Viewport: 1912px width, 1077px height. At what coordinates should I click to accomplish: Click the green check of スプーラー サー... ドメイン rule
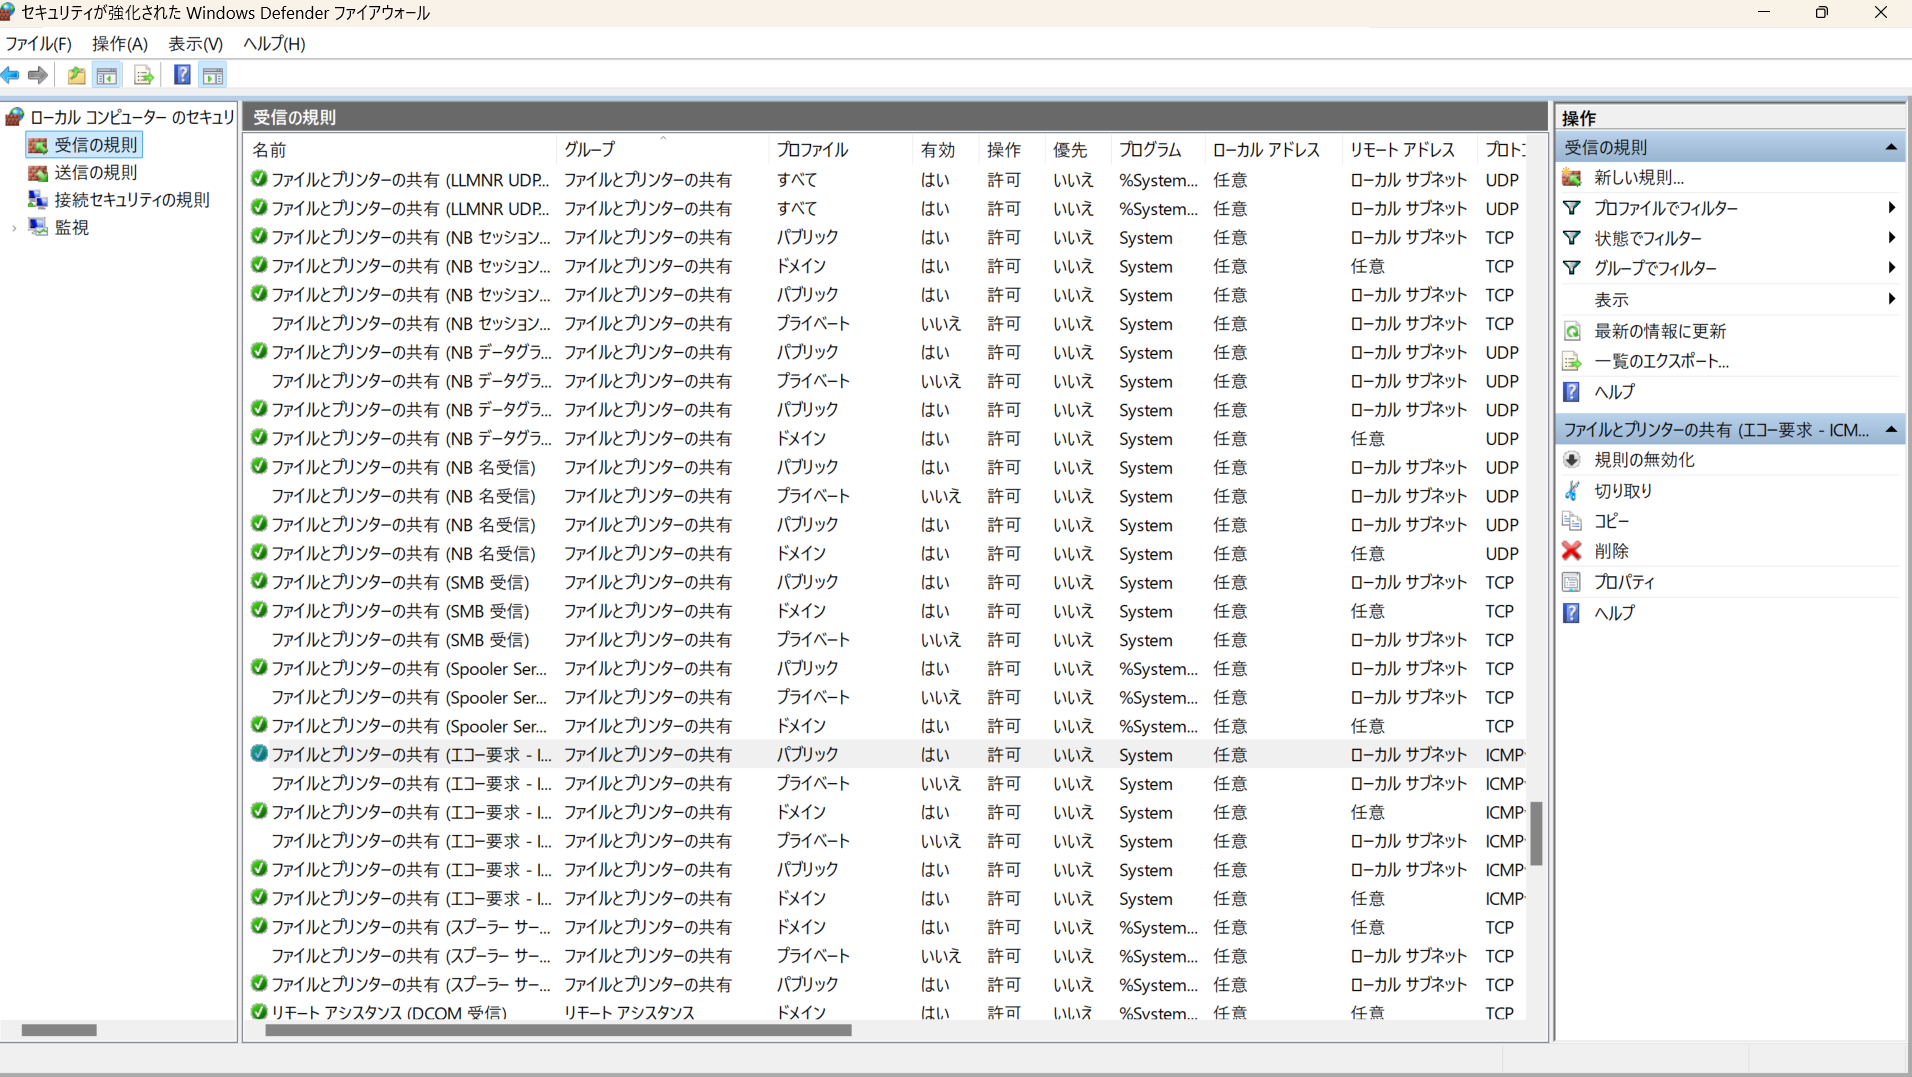tap(259, 926)
